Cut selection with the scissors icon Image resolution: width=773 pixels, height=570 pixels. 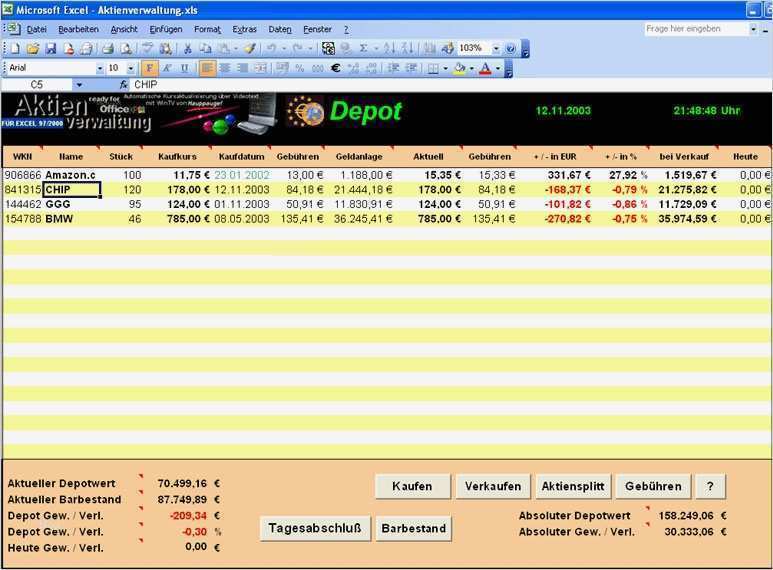(187, 48)
